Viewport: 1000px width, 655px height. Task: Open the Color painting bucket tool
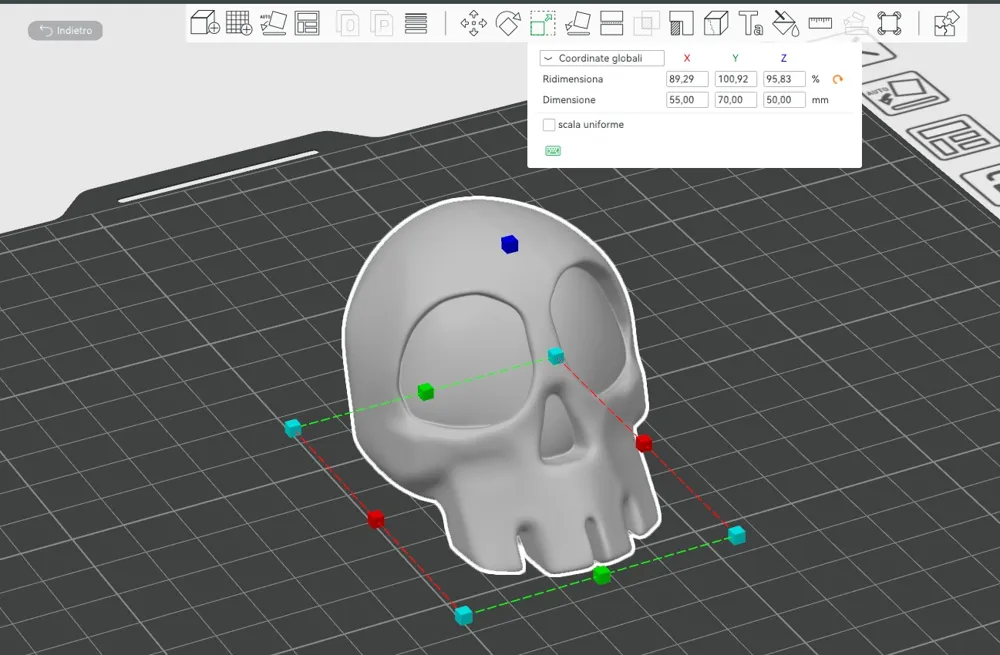785,24
